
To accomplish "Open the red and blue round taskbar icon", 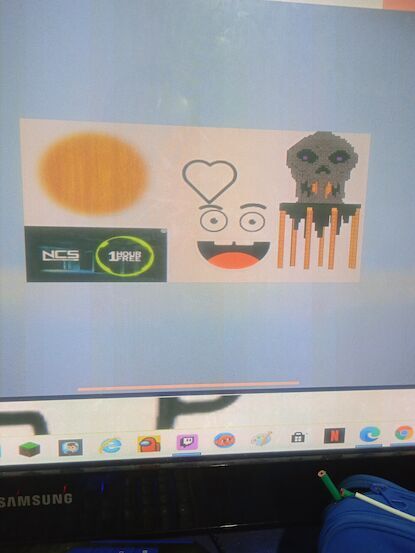I will (225, 440).
